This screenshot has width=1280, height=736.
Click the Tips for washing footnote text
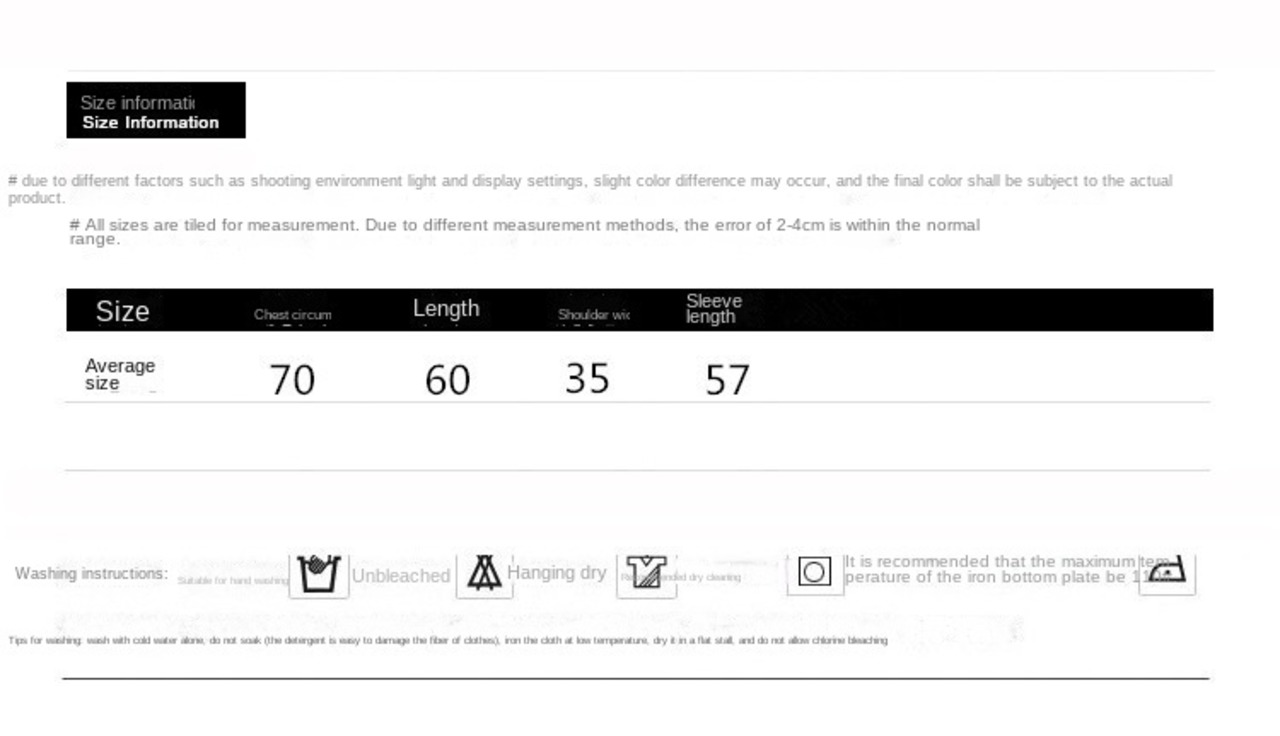pos(448,640)
